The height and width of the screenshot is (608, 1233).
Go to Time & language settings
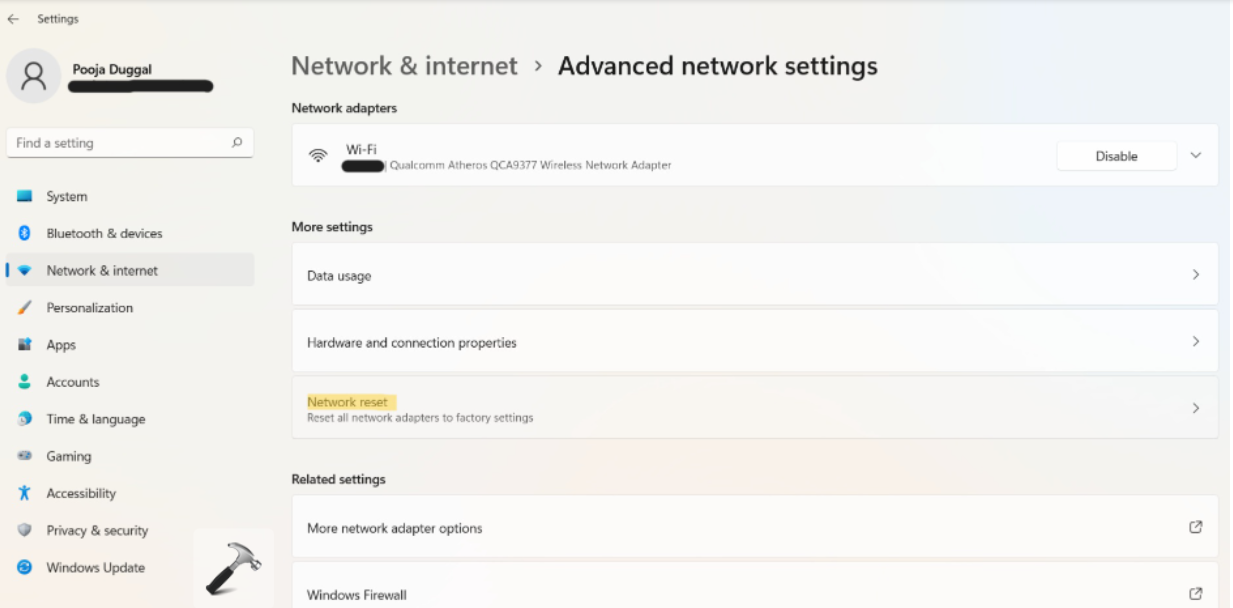(95, 419)
